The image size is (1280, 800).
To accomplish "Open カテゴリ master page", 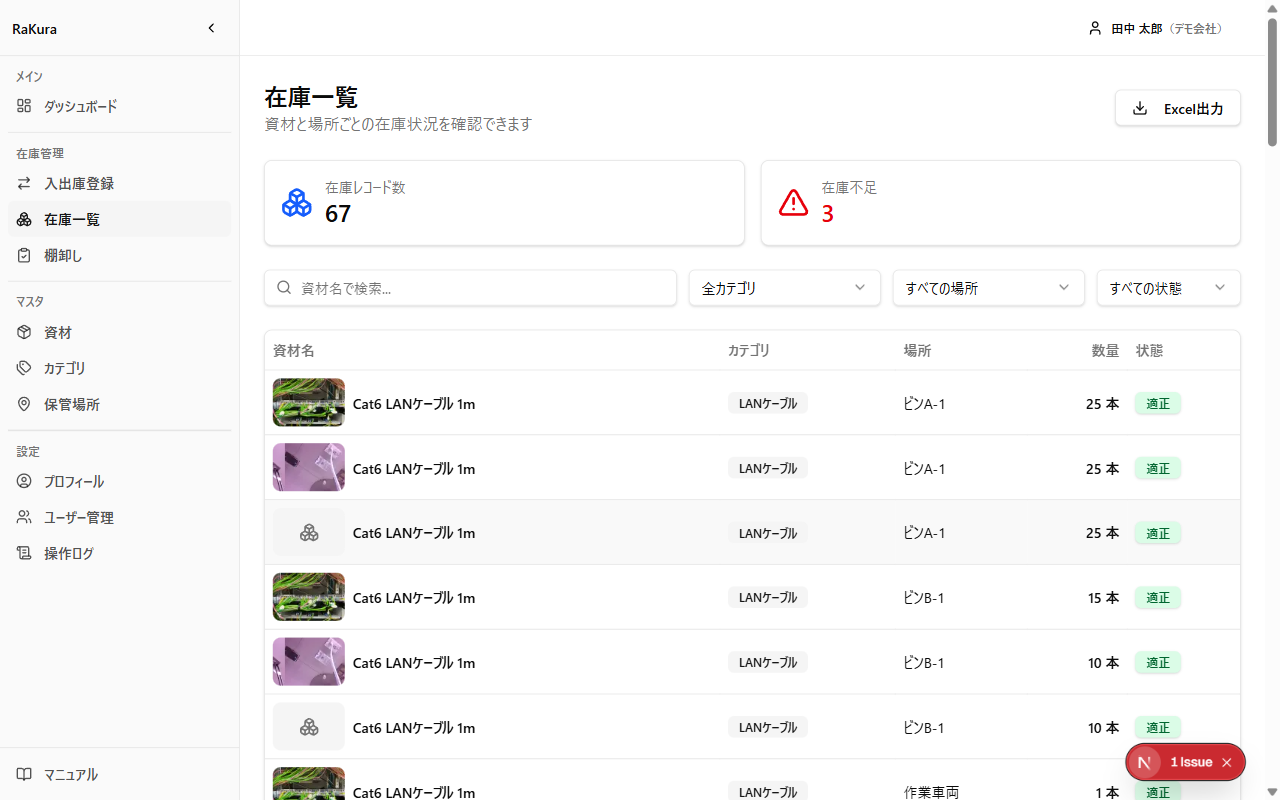I will (x=120, y=369).
